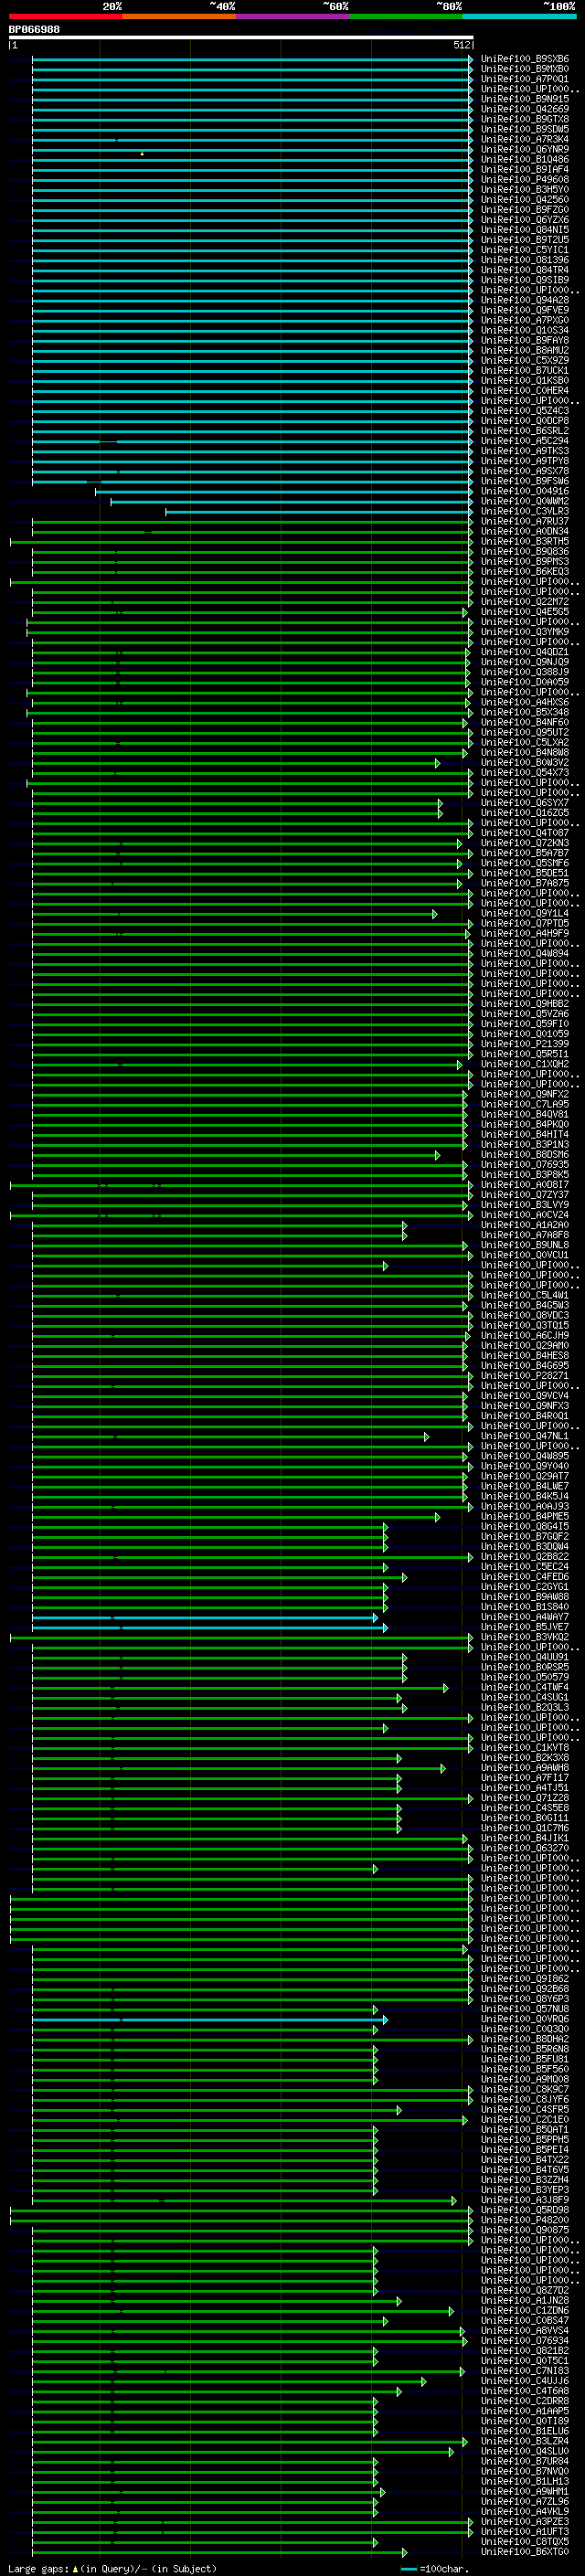Image resolution: width=585 pixels, height=2576 pixels.
Task: Open hit UniRef100_A7PQQ1
Action: tap(525, 79)
